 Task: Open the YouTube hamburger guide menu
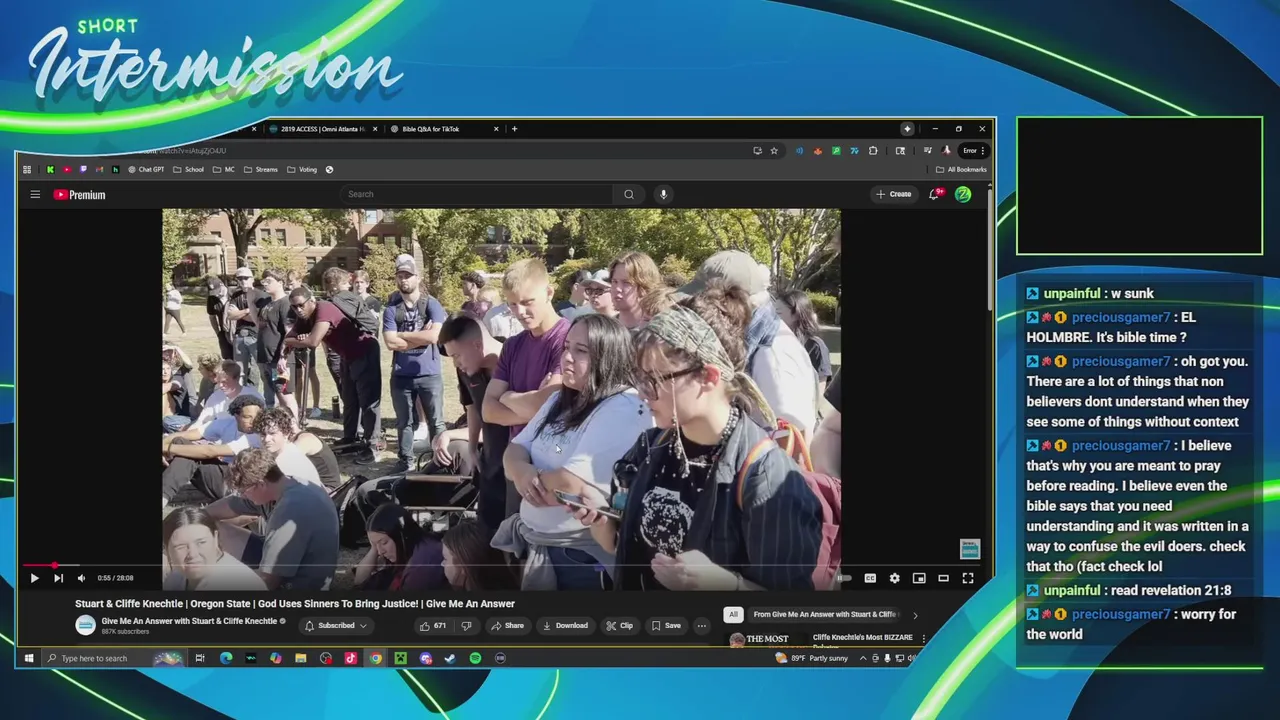[35, 194]
